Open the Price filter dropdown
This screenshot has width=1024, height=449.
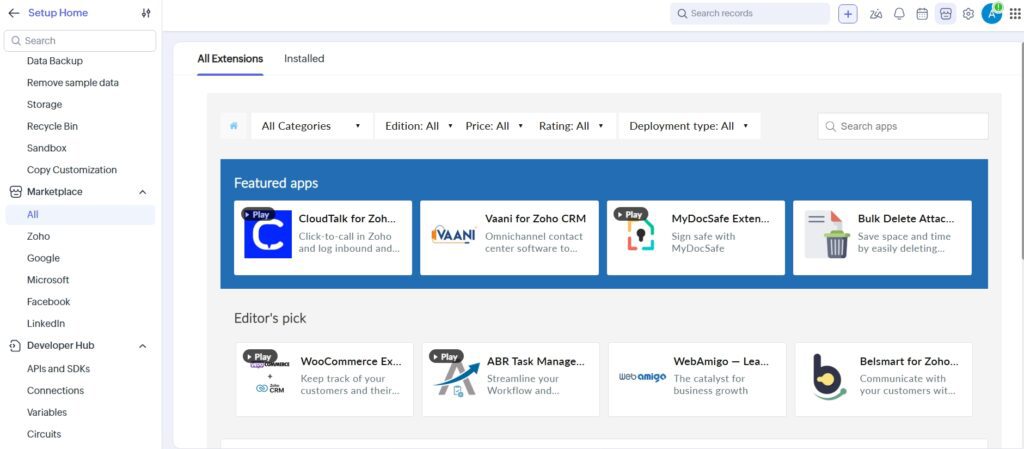coord(494,126)
